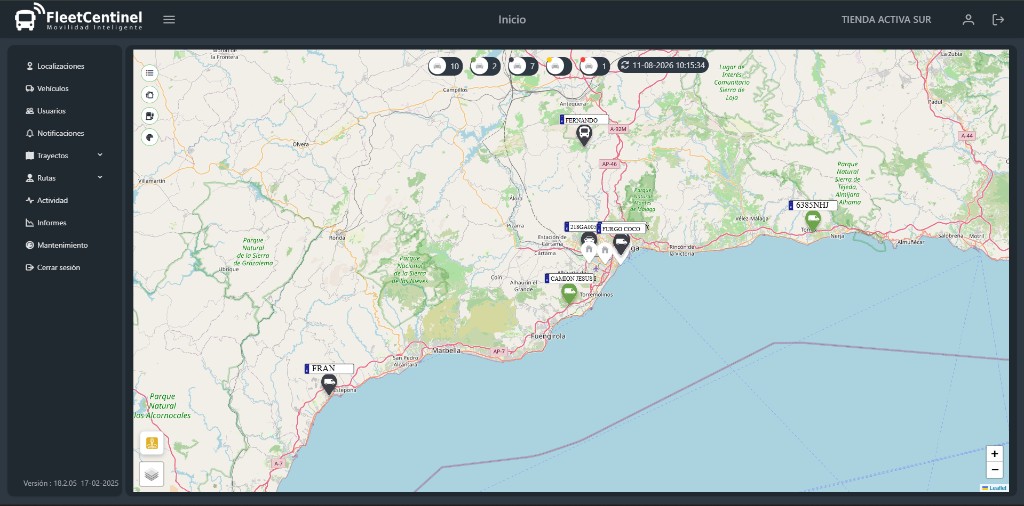The image size is (1024, 506).
Task: Expand the Trayectos submenu chevron
Action: pyautogui.click(x=100, y=155)
